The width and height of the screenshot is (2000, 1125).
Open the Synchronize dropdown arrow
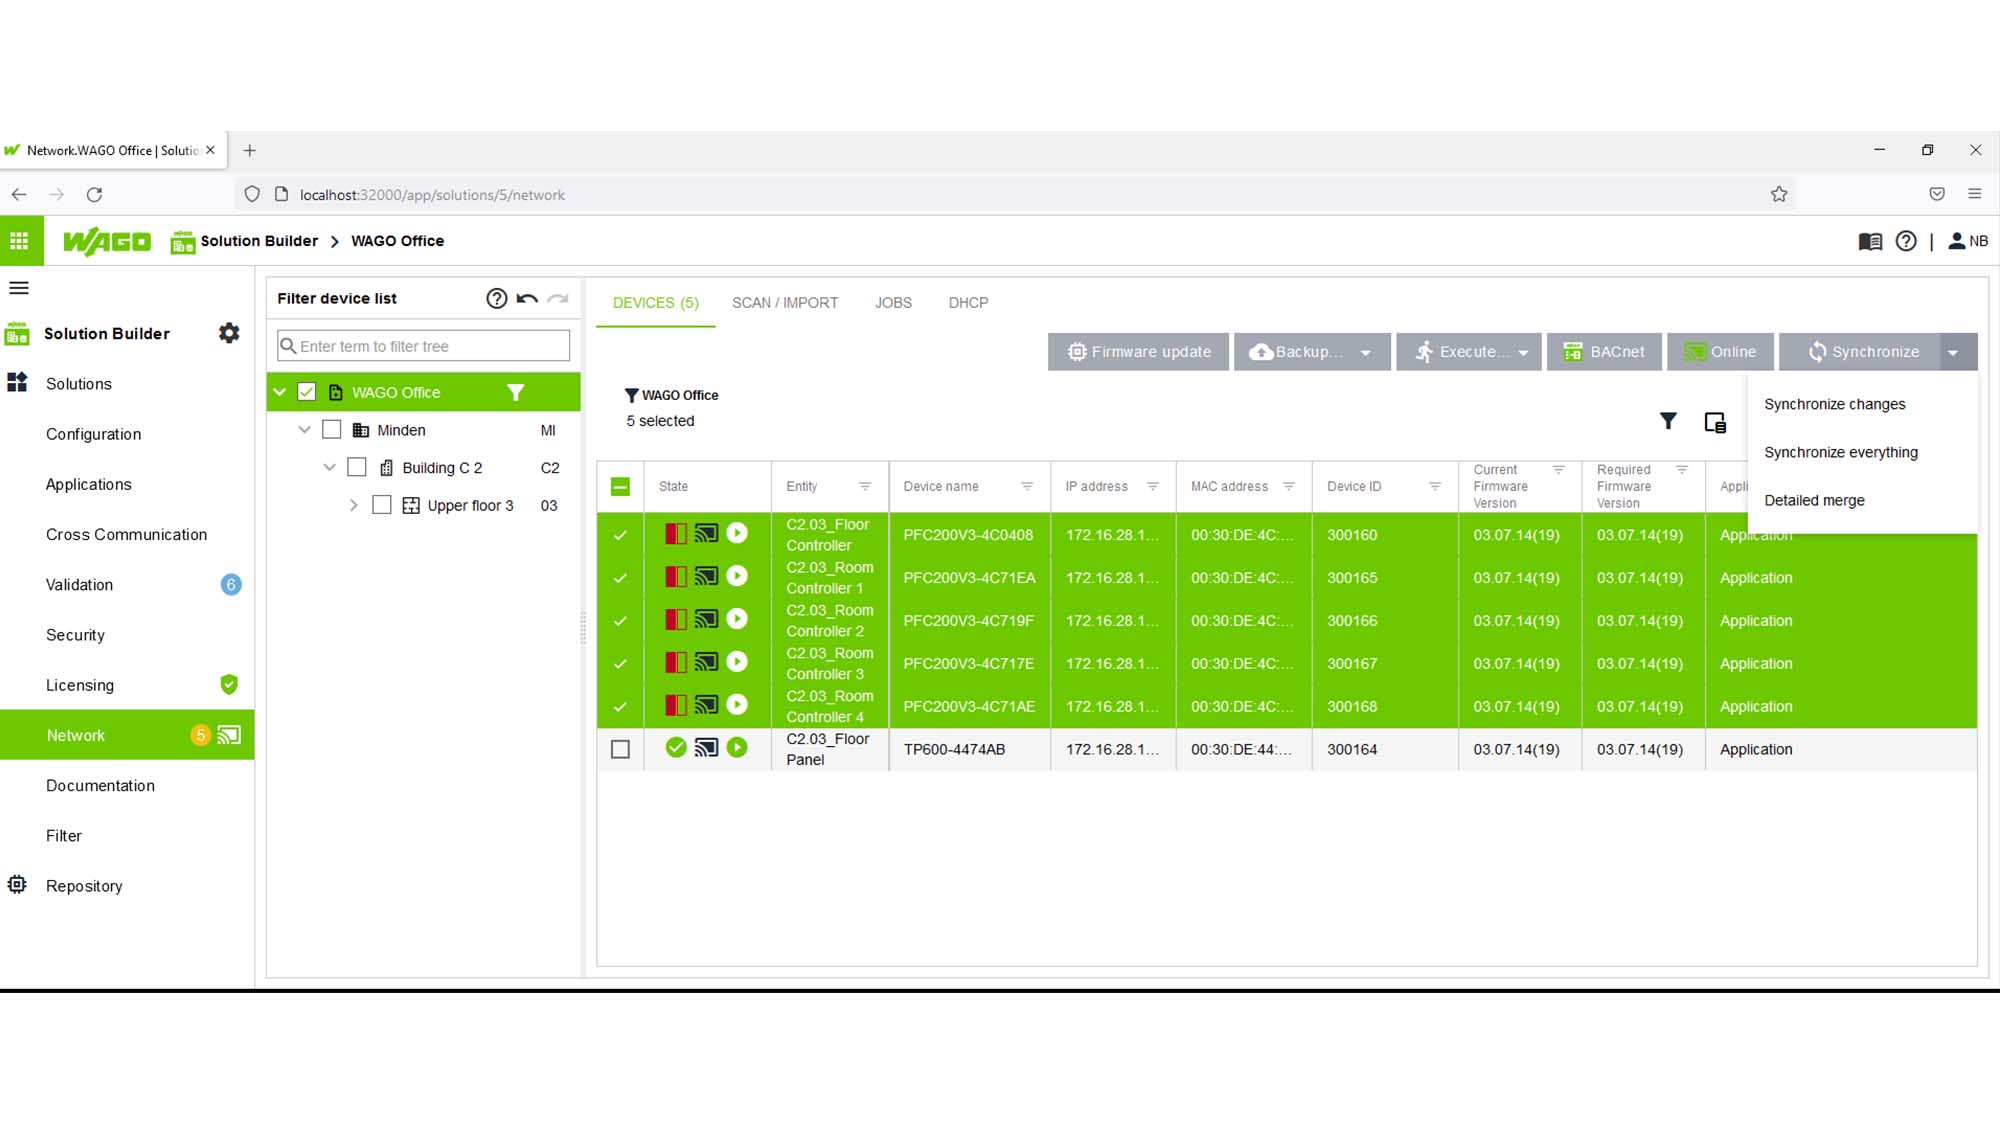click(1953, 352)
